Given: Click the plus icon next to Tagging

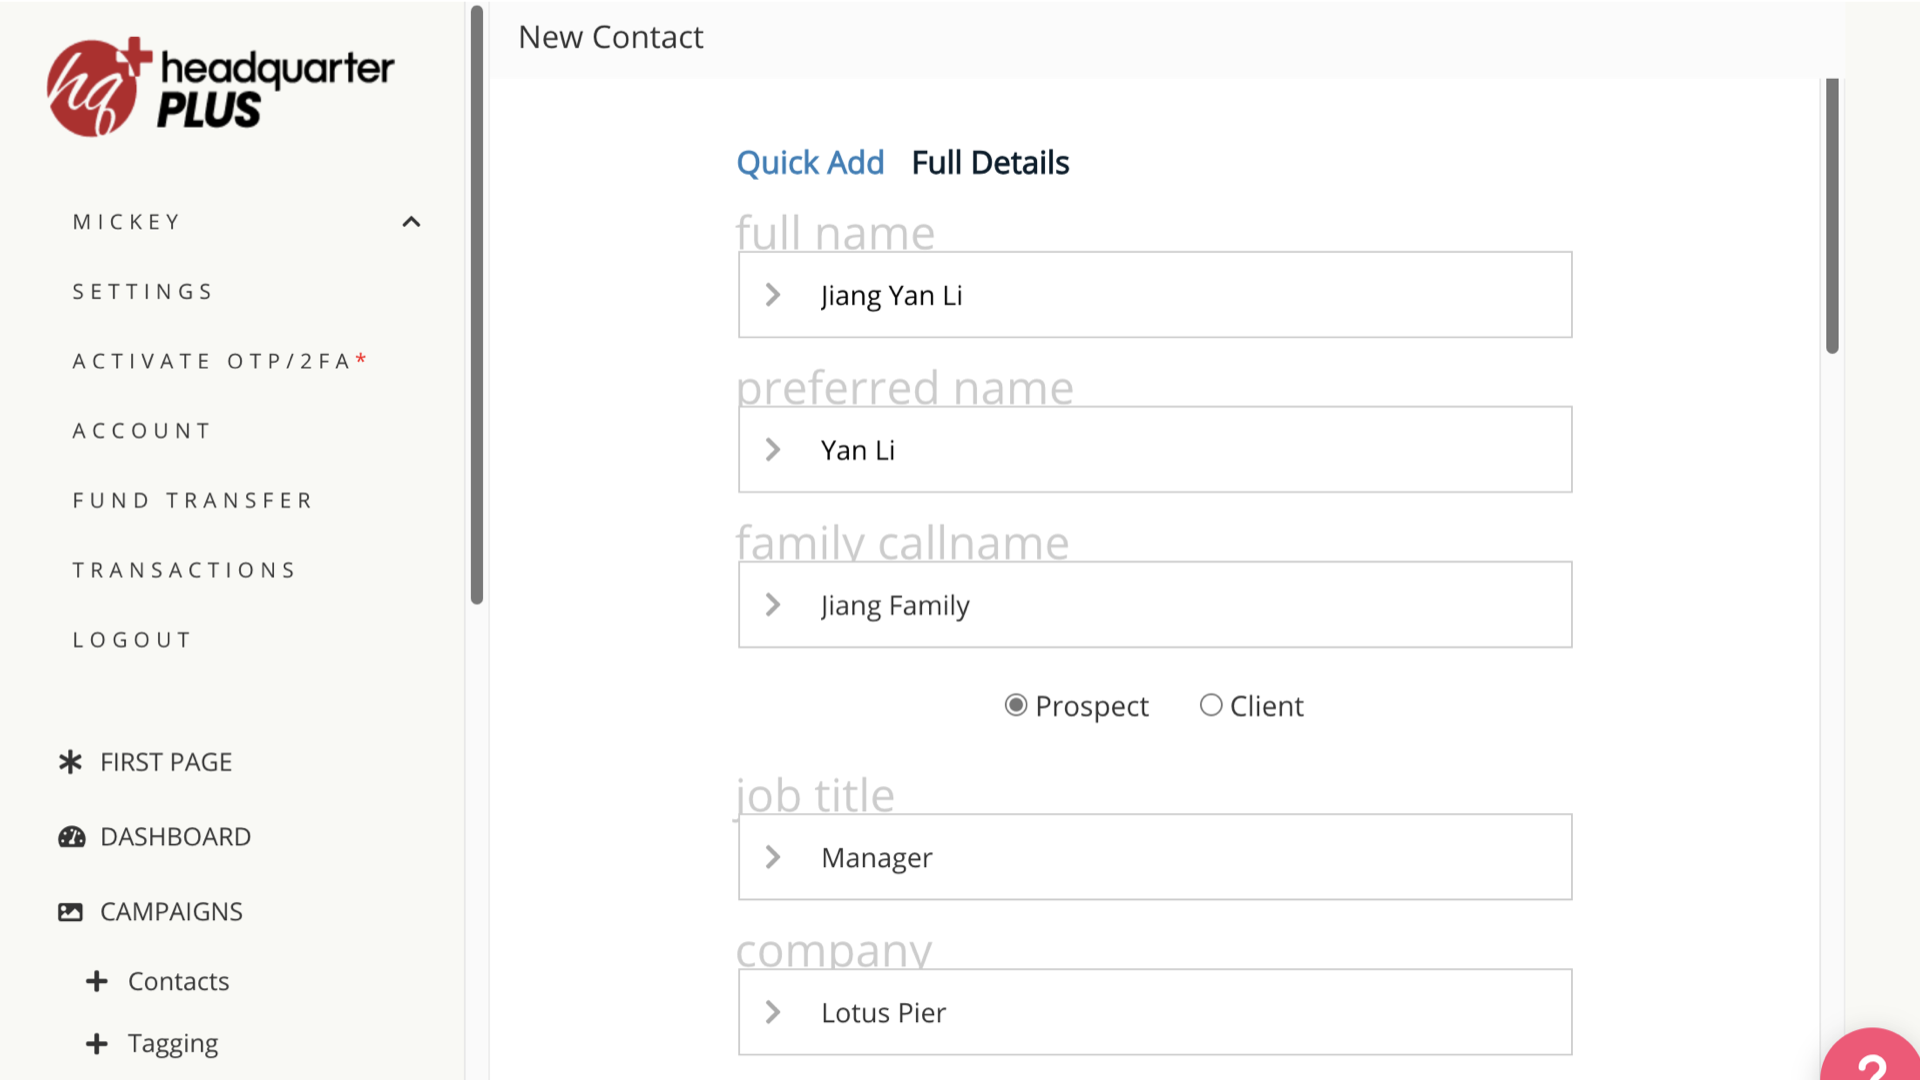Looking at the screenshot, I should [x=97, y=1044].
